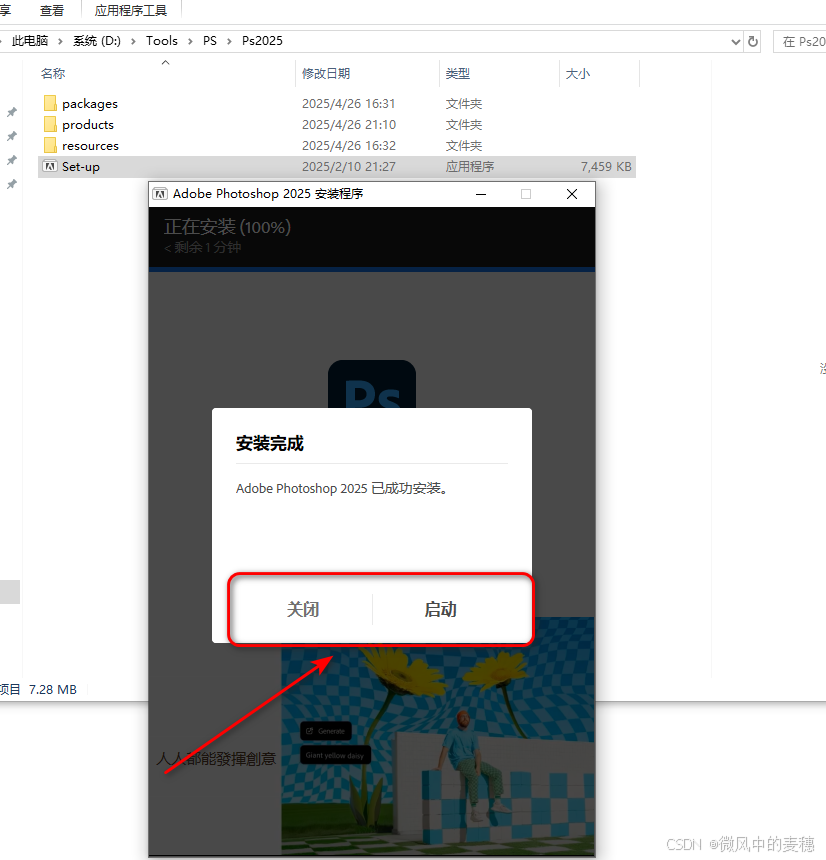Navigate to 系统 (D:) in the breadcrumb
Screen dimensions: 826x860
(97, 41)
